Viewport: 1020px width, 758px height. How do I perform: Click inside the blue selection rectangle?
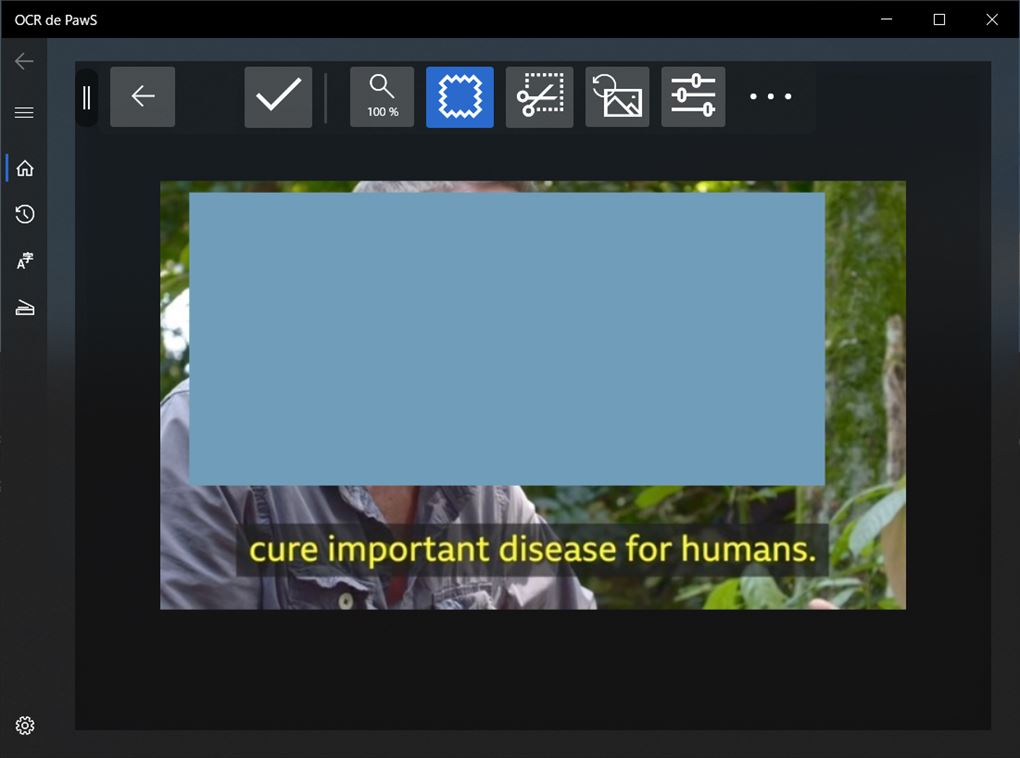(507, 338)
